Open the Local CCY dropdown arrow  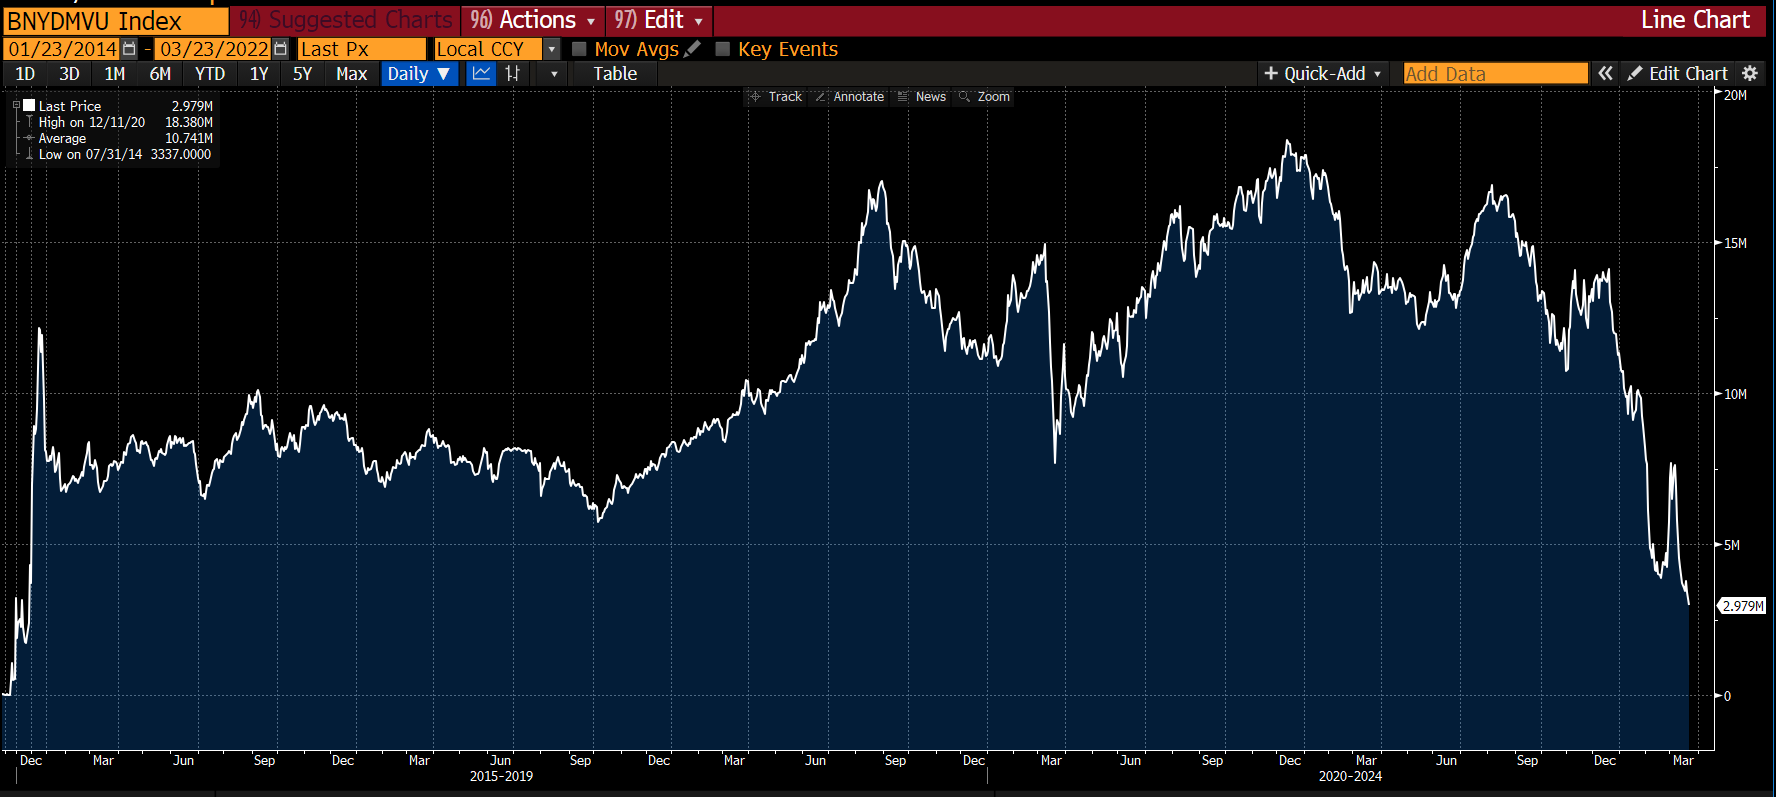[x=551, y=49]
